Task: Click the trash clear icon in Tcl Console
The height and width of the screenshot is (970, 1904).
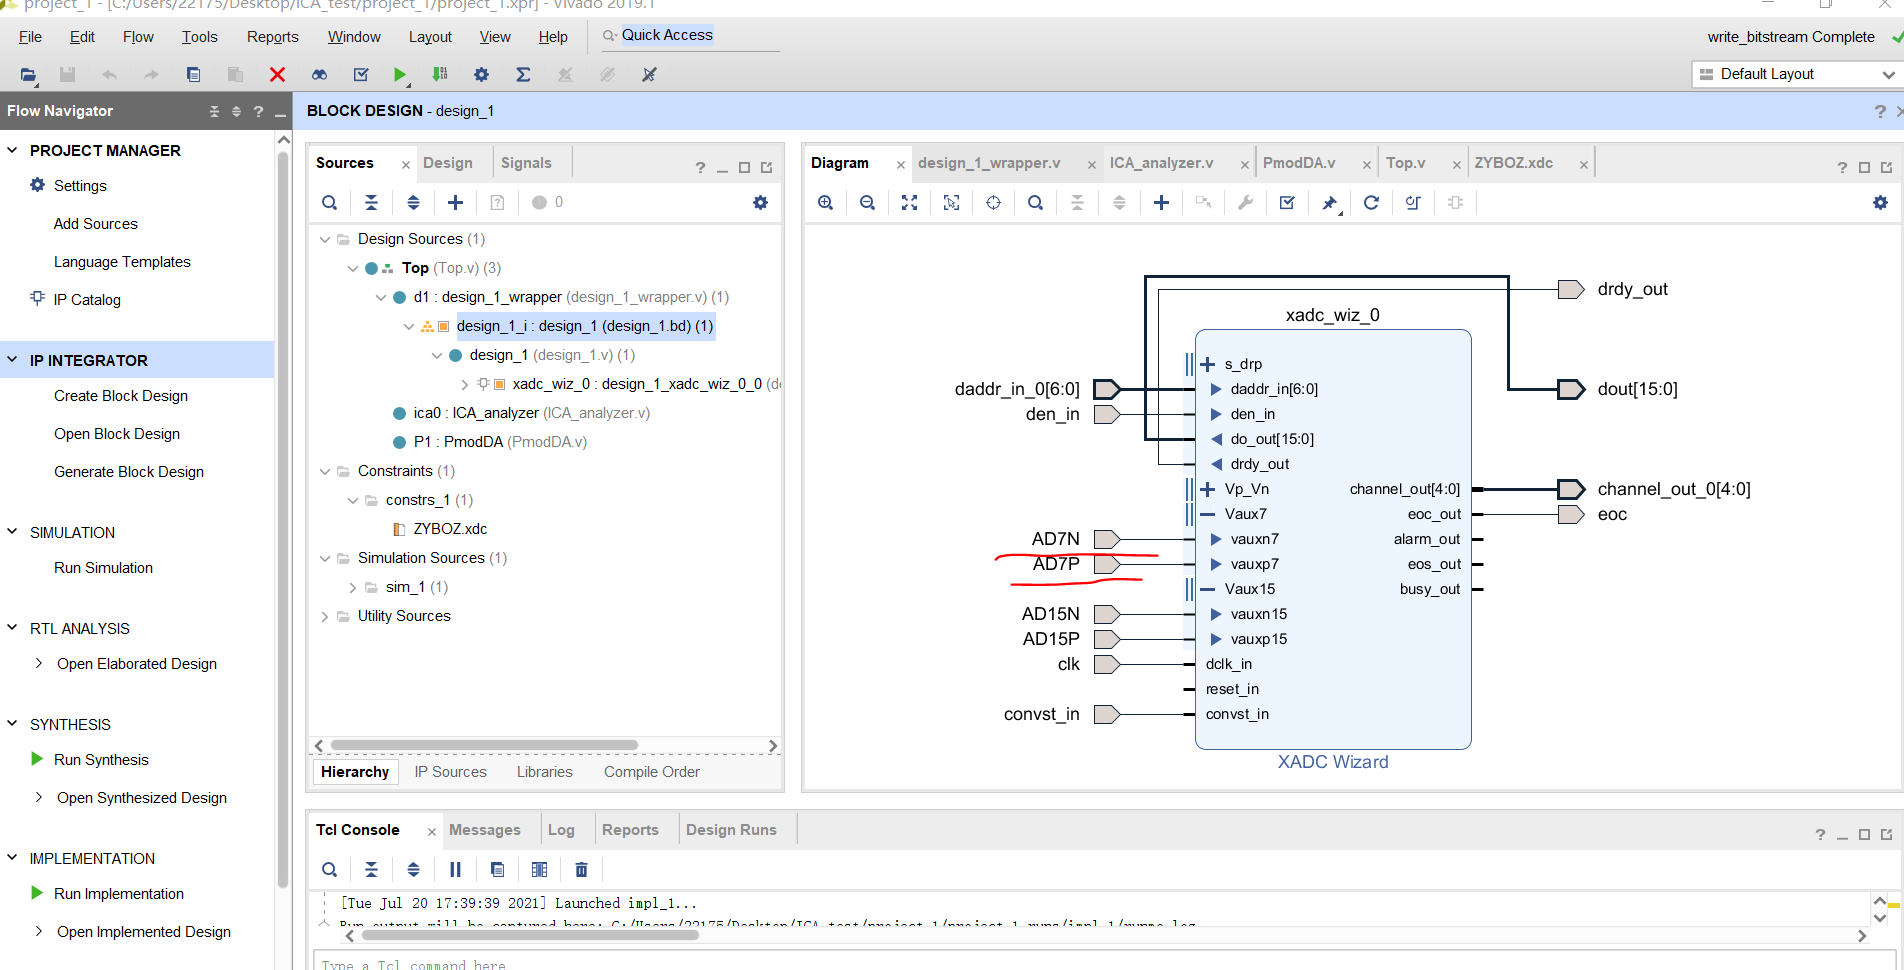Action: pos(581,869)
